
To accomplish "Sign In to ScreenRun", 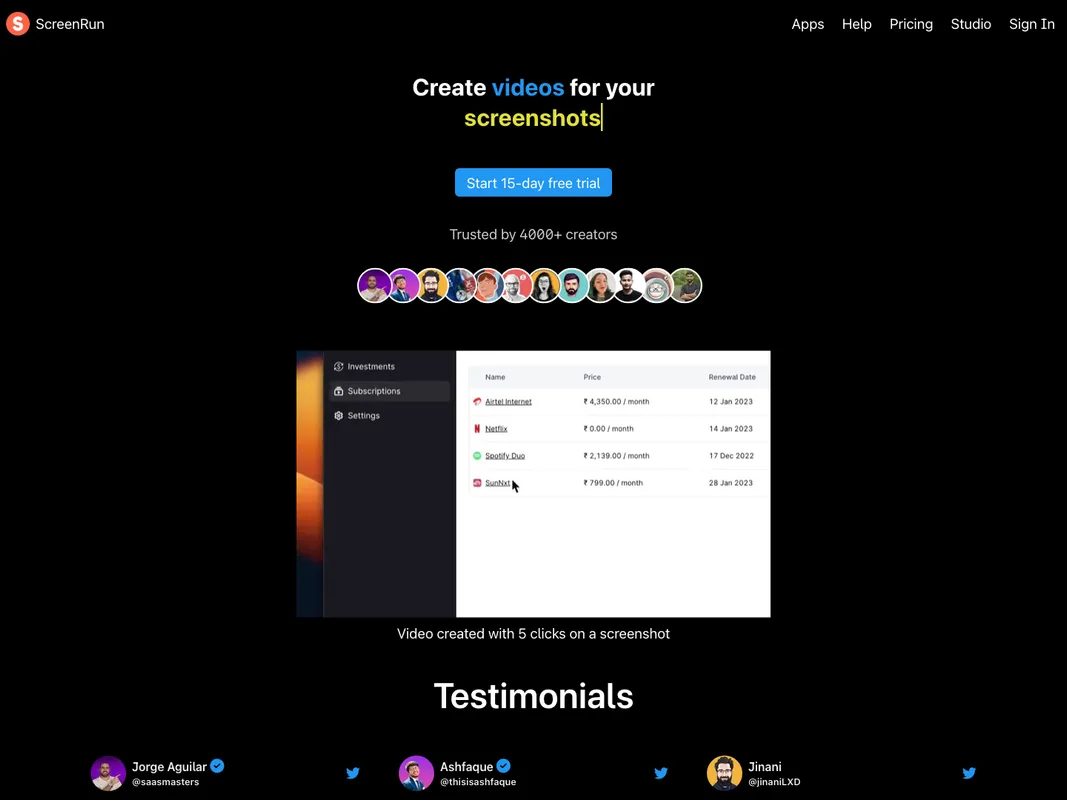I will pyautogui.click(x=1032, y=23).
